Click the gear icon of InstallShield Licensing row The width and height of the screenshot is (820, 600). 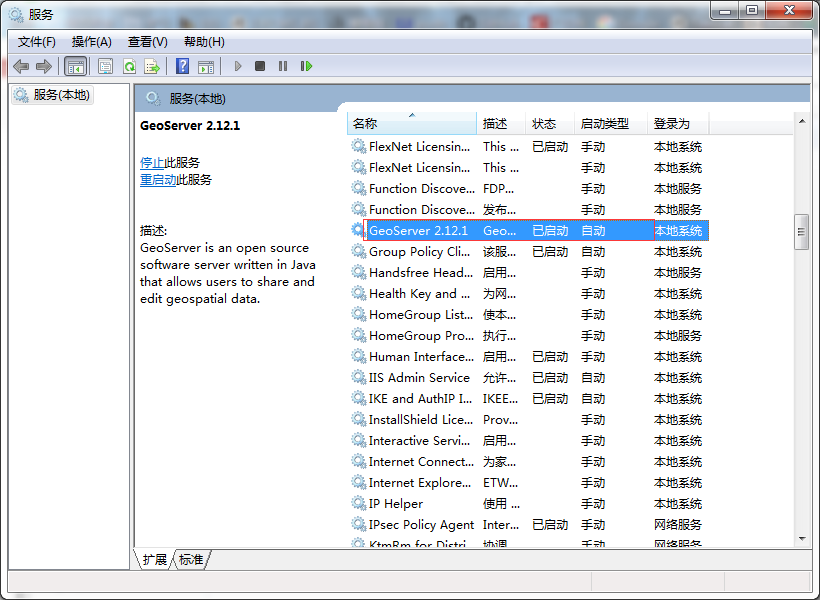358,419
